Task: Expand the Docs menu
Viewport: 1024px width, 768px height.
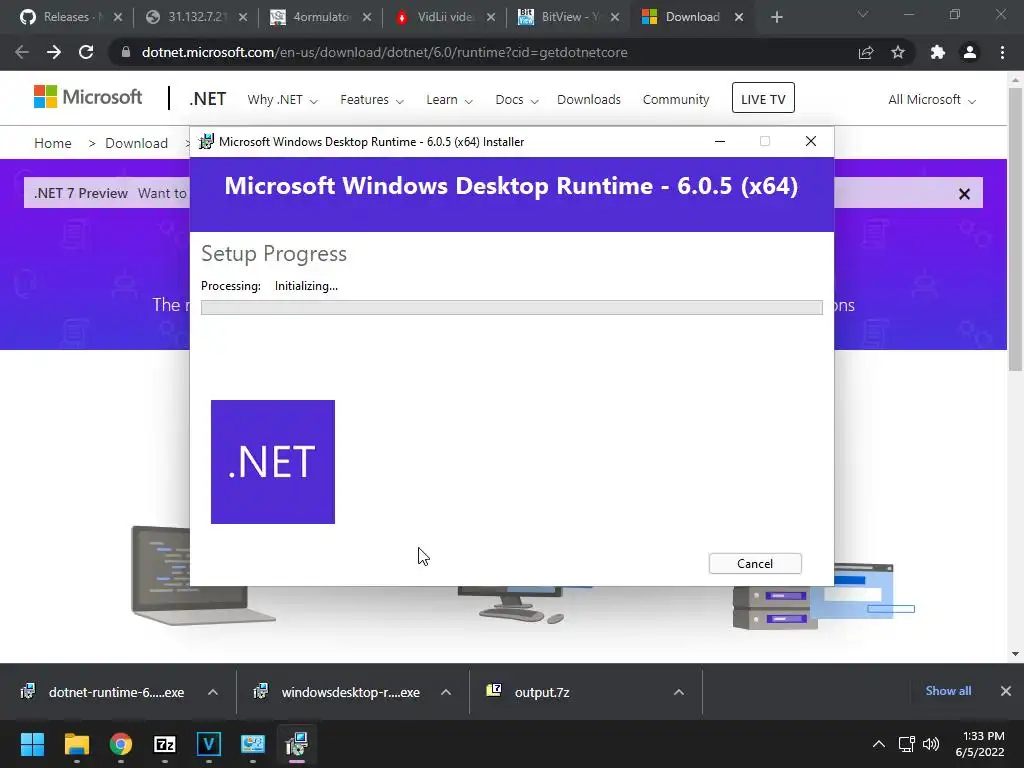Action: click(x=517, y=100)
